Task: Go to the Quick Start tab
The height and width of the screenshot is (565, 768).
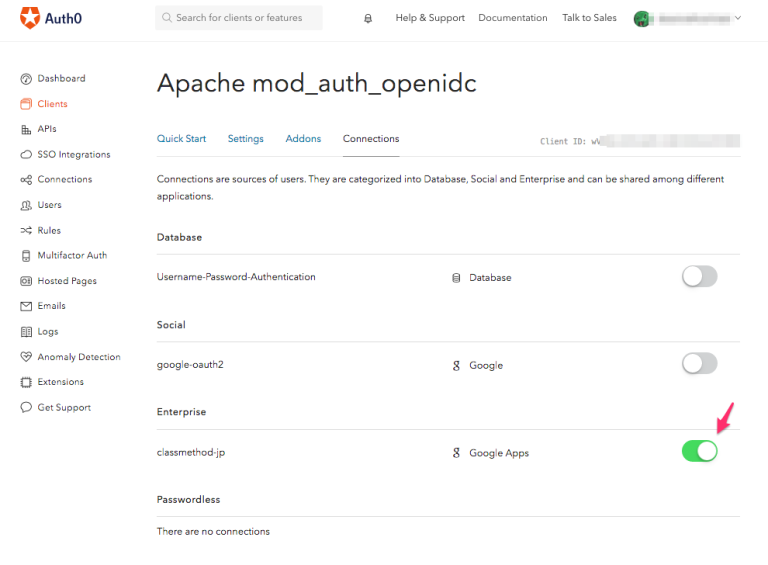Action: (181, 139)
